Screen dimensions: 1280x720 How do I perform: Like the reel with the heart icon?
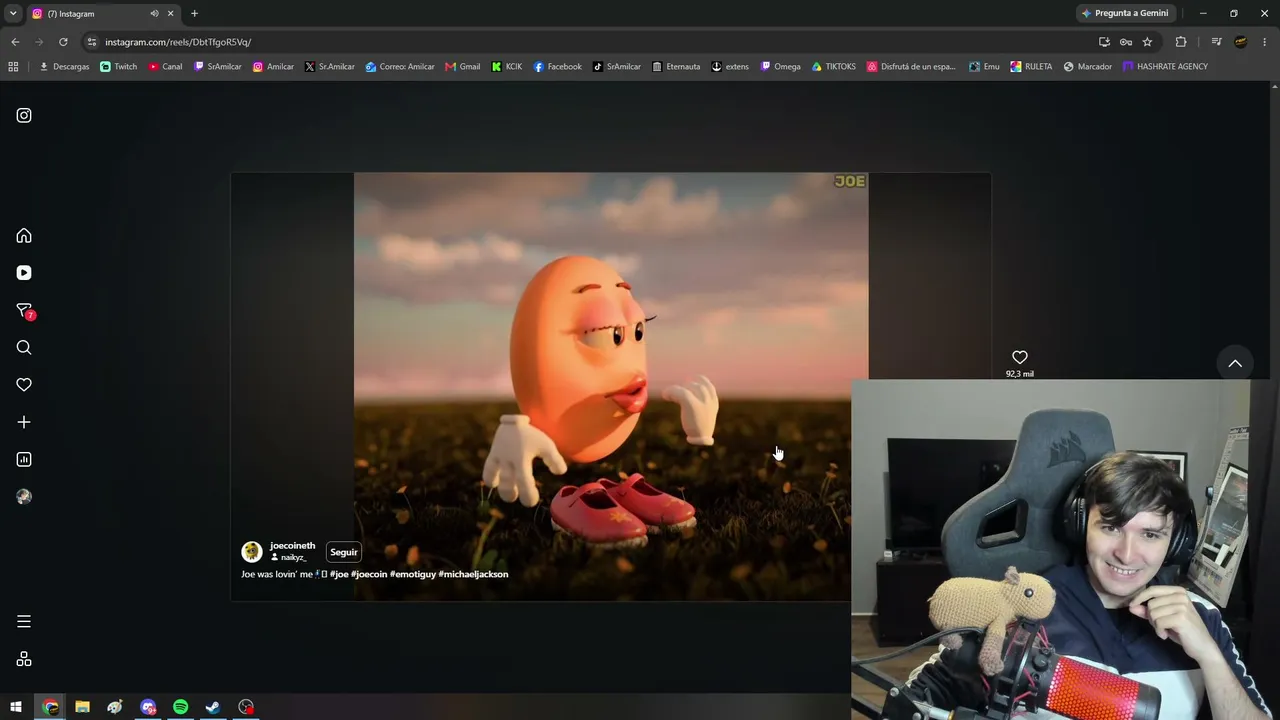1020,357
